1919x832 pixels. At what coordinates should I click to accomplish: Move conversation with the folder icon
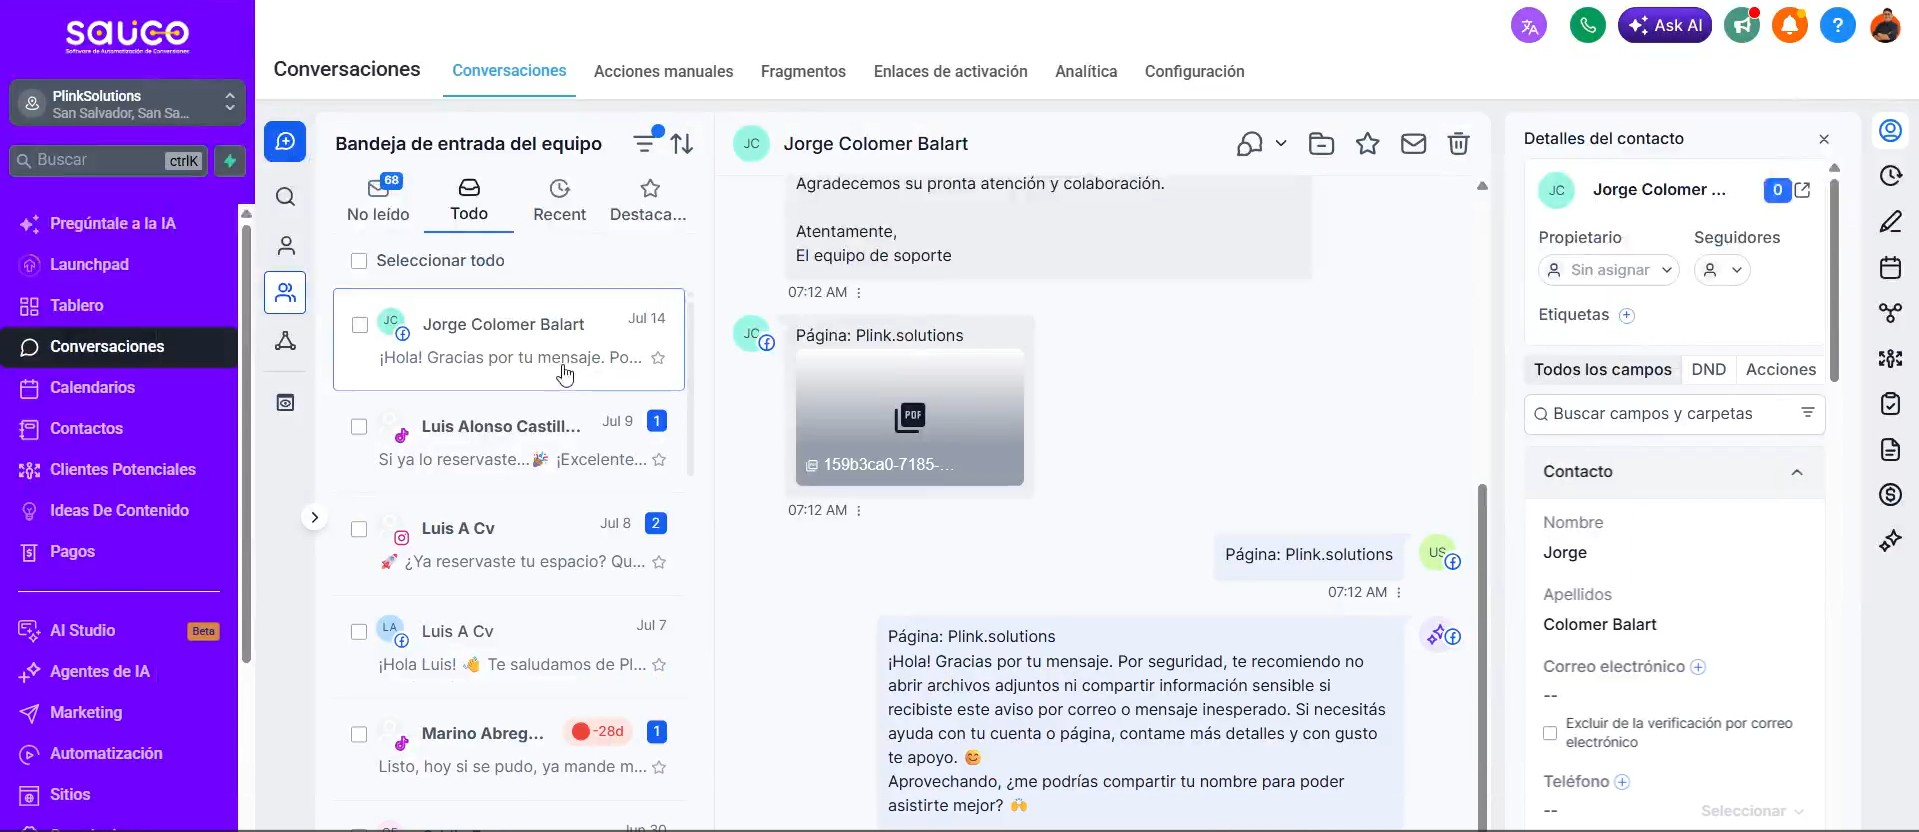coord(1321,144)
